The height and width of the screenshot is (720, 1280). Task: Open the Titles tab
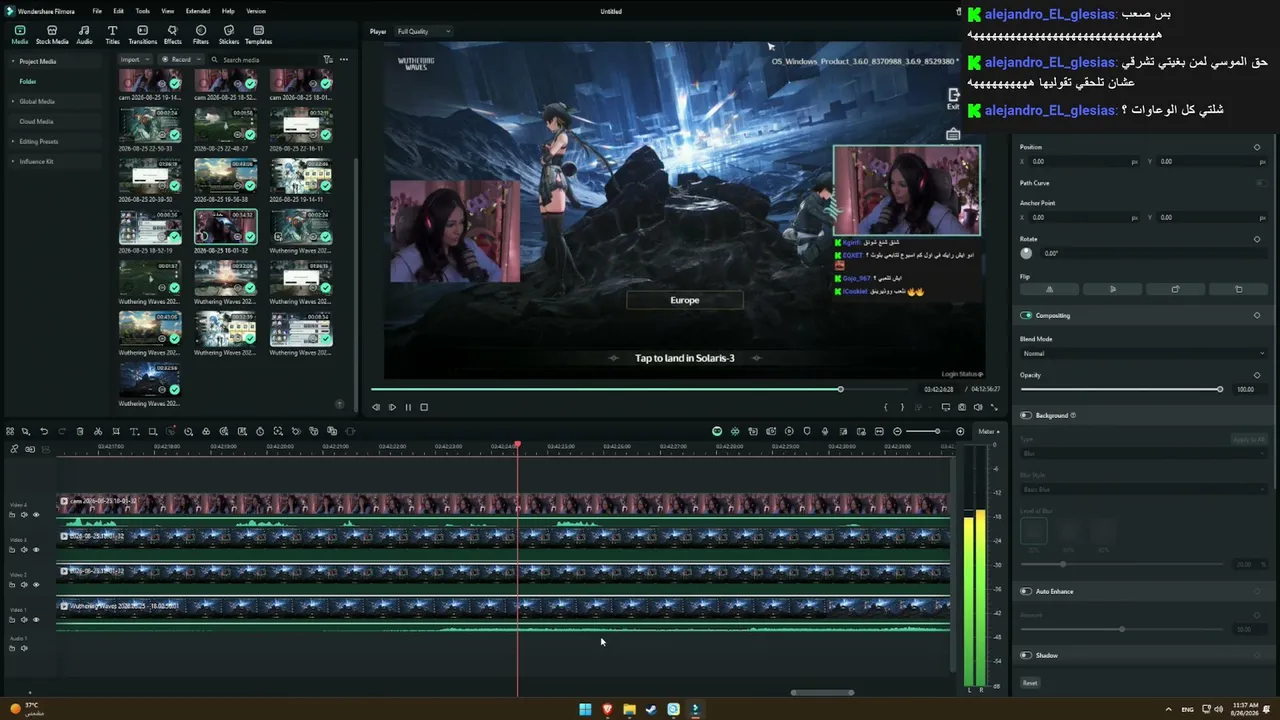click(x=112, y=35)
